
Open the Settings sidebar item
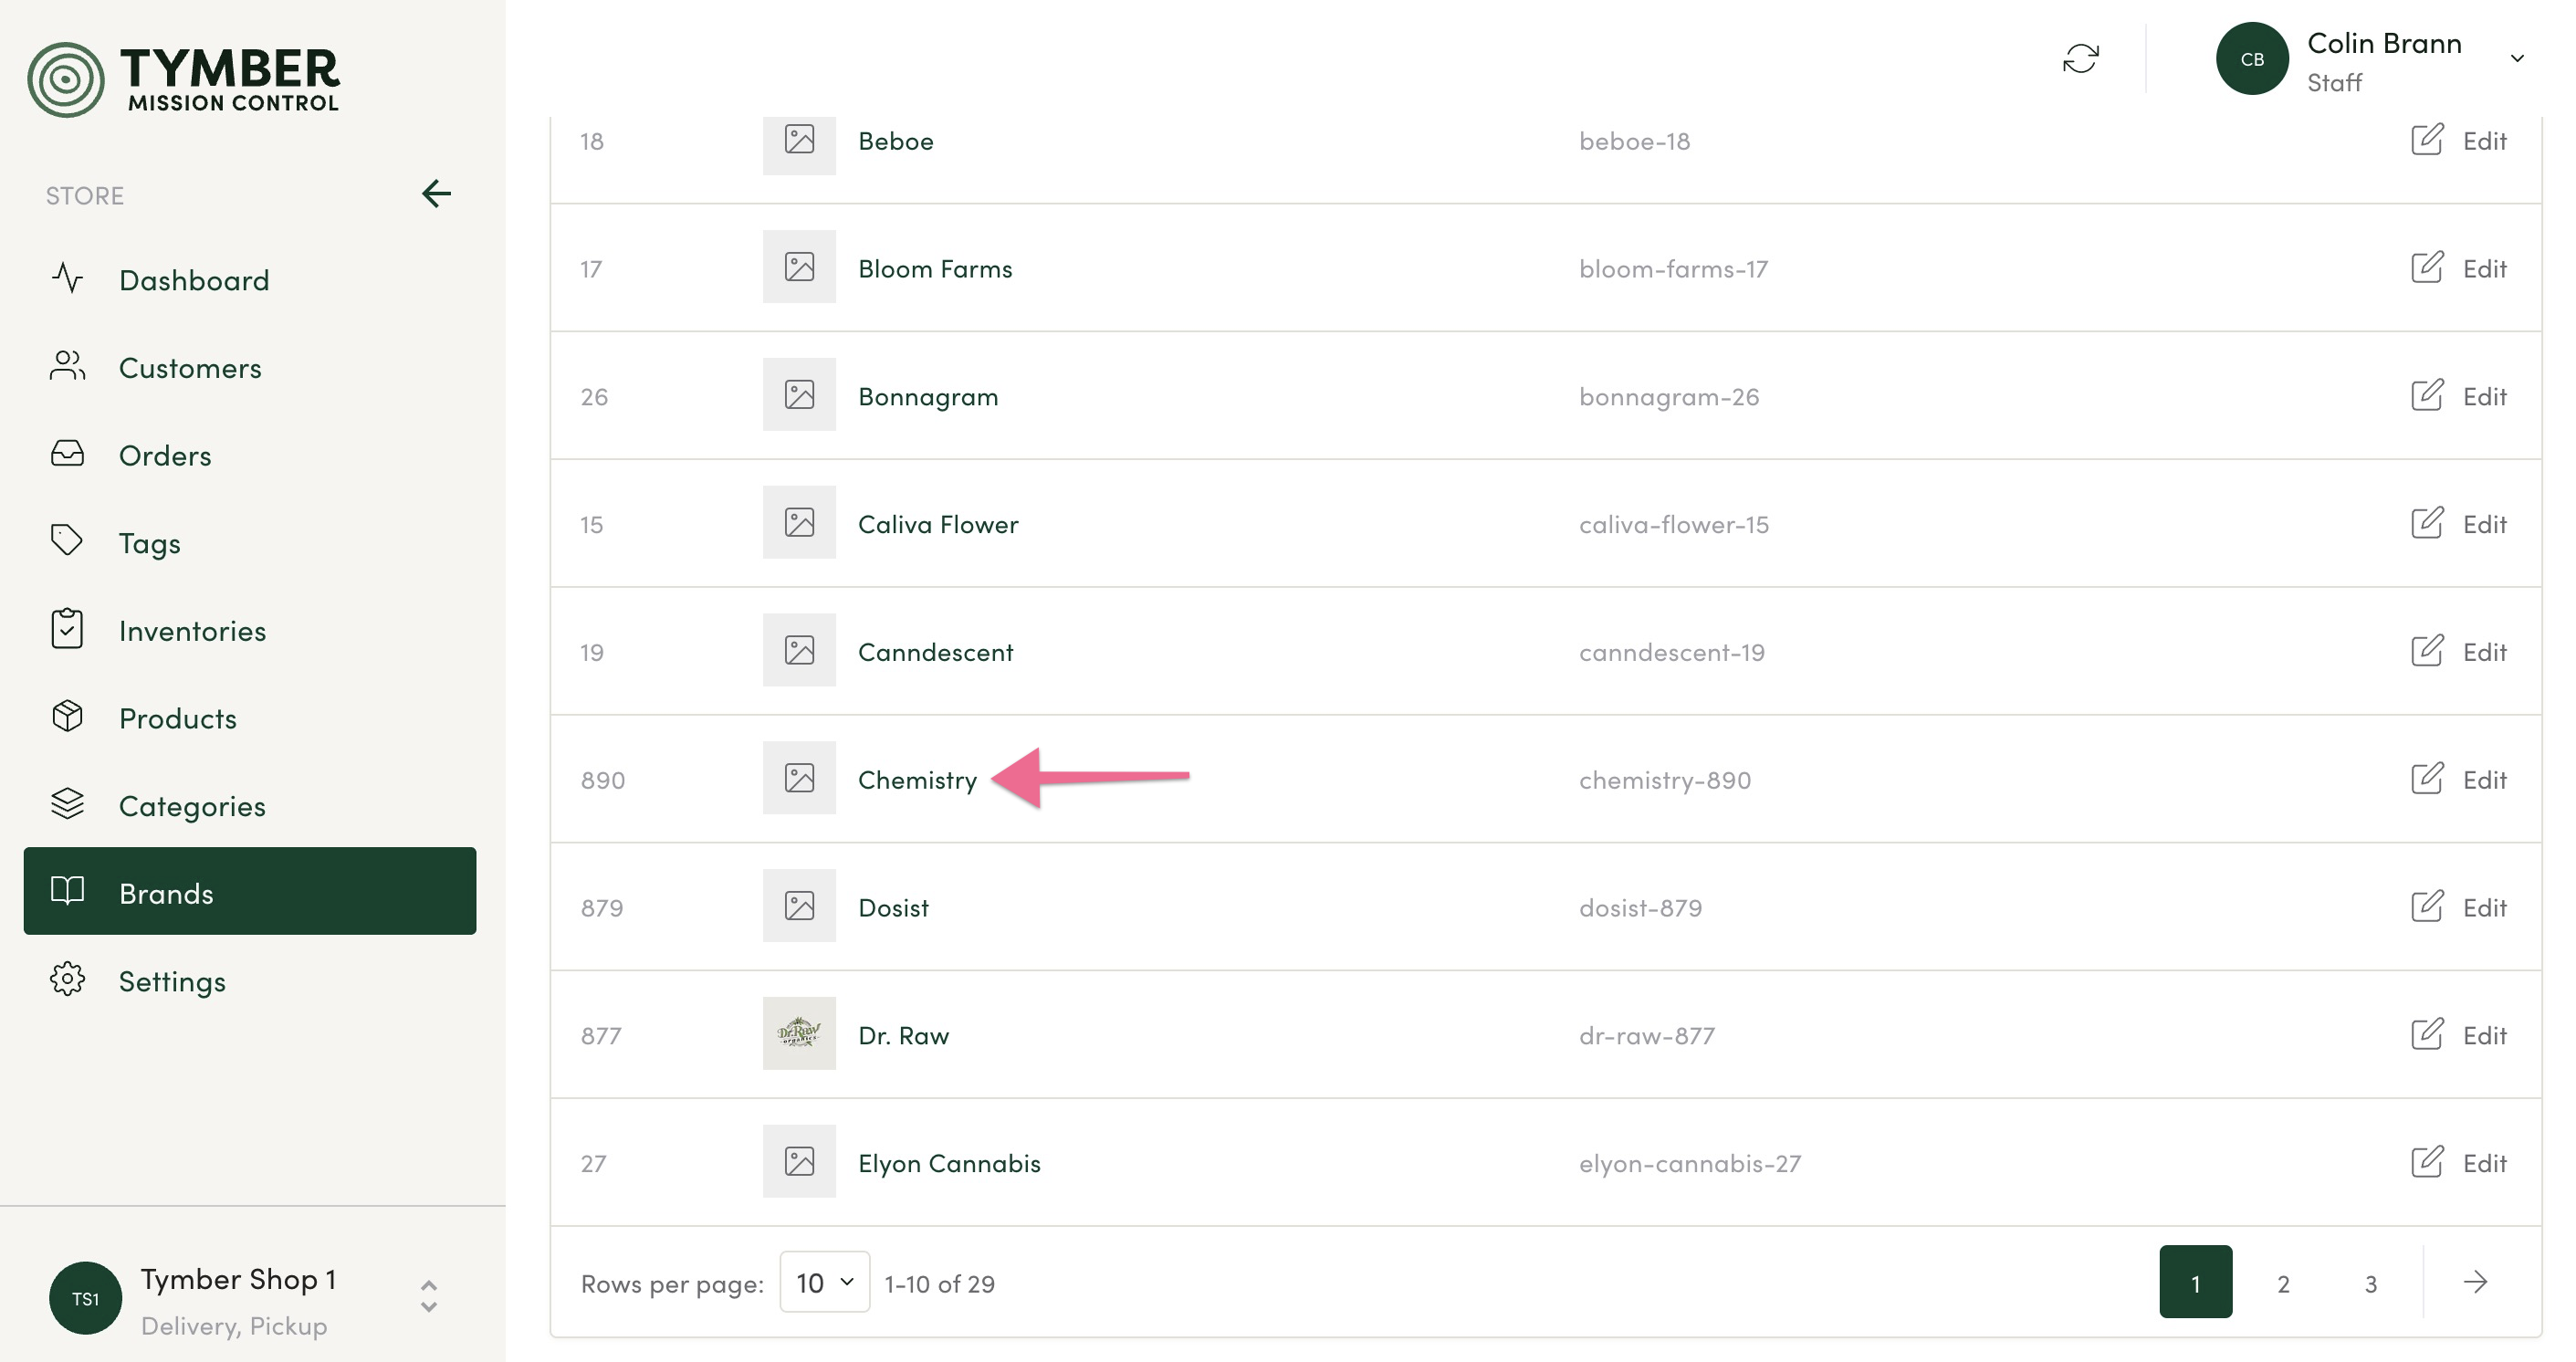click(x=172, y=981)
